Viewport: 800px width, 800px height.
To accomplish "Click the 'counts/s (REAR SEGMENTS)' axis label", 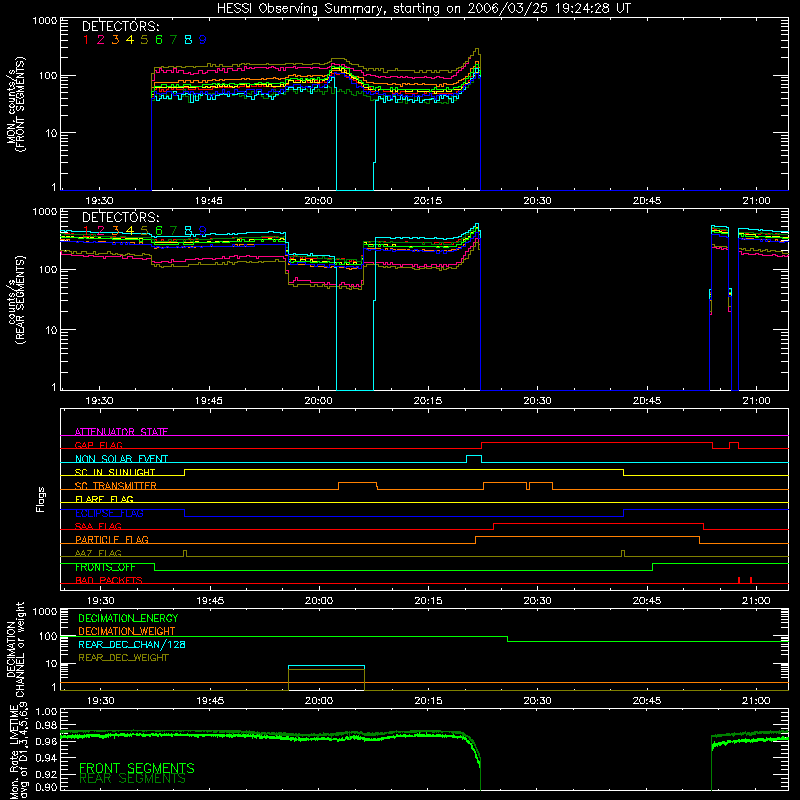I will pos(15,300).
